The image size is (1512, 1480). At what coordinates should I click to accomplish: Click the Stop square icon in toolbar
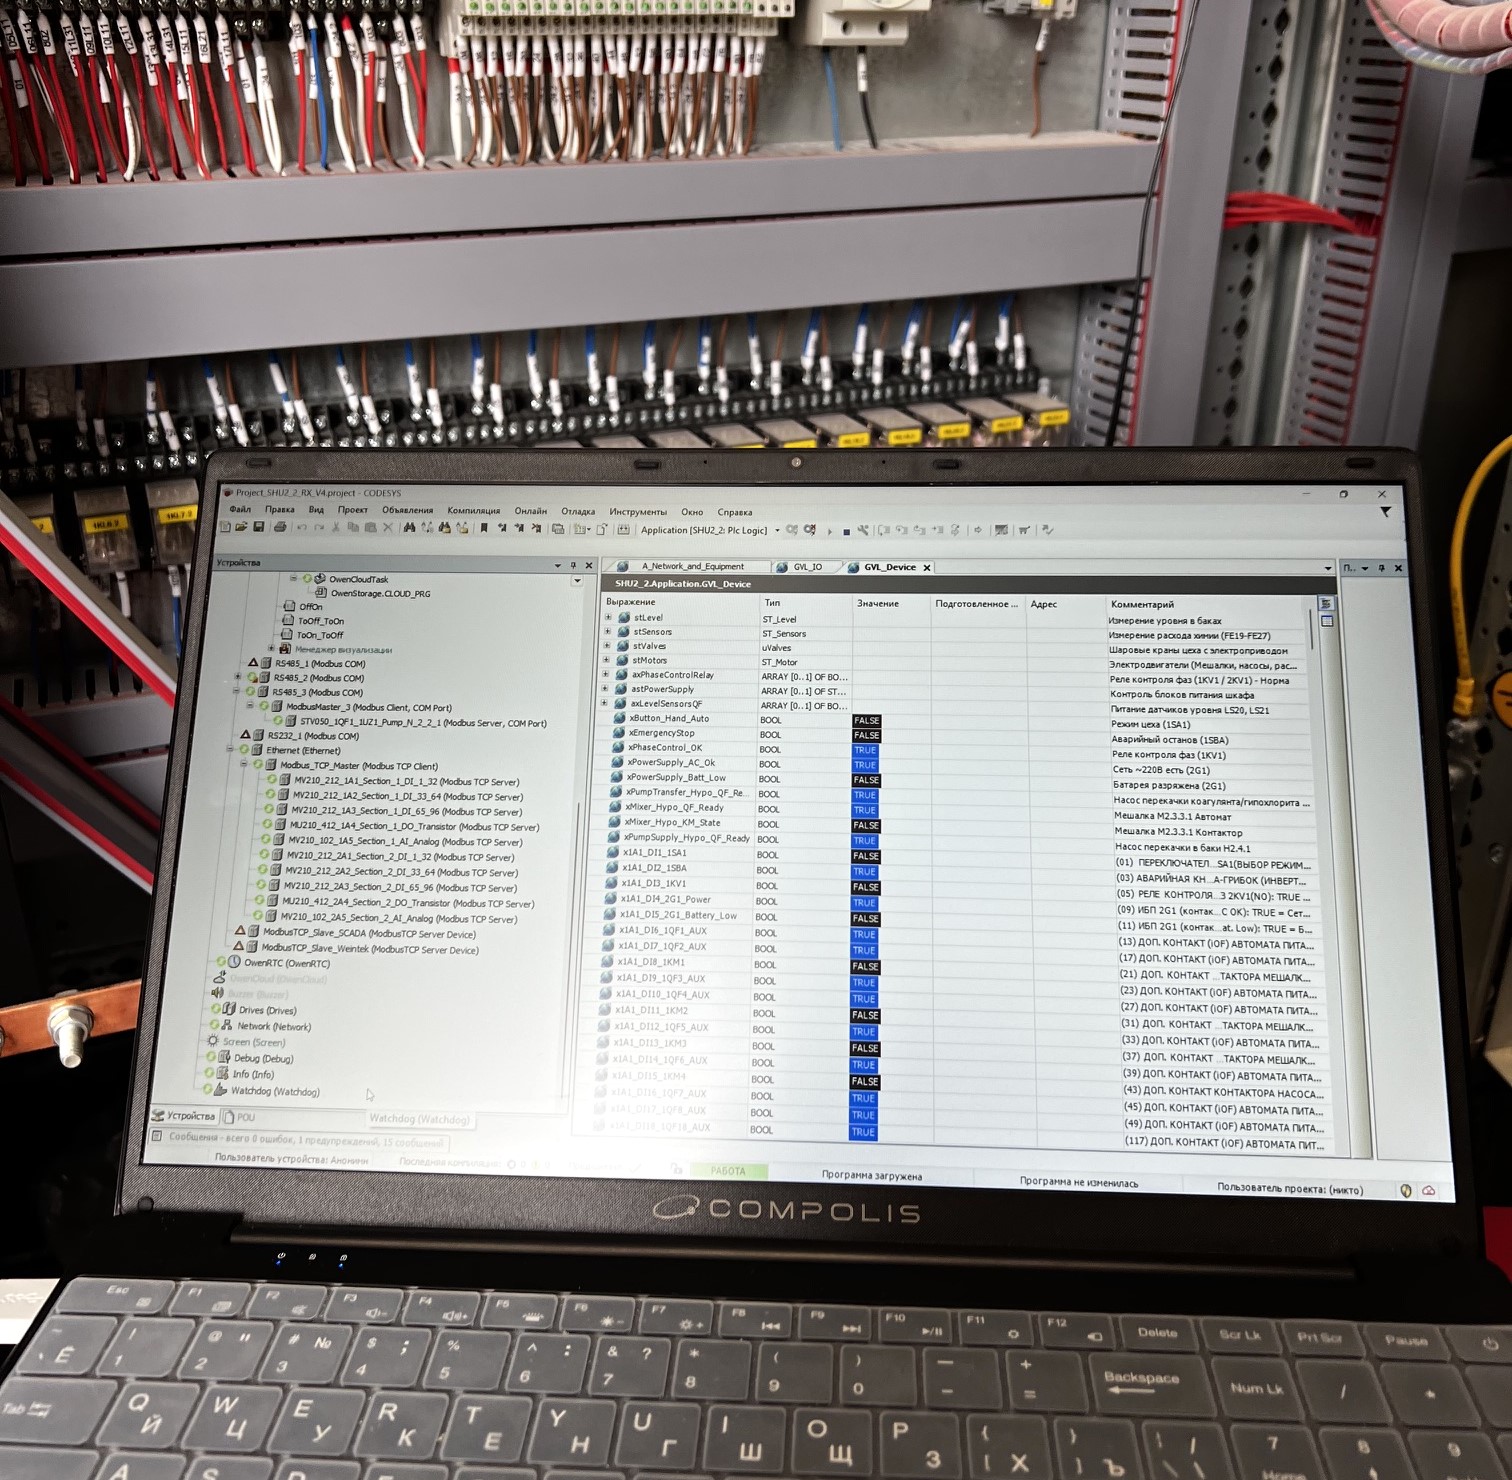(x=847, y=531)
